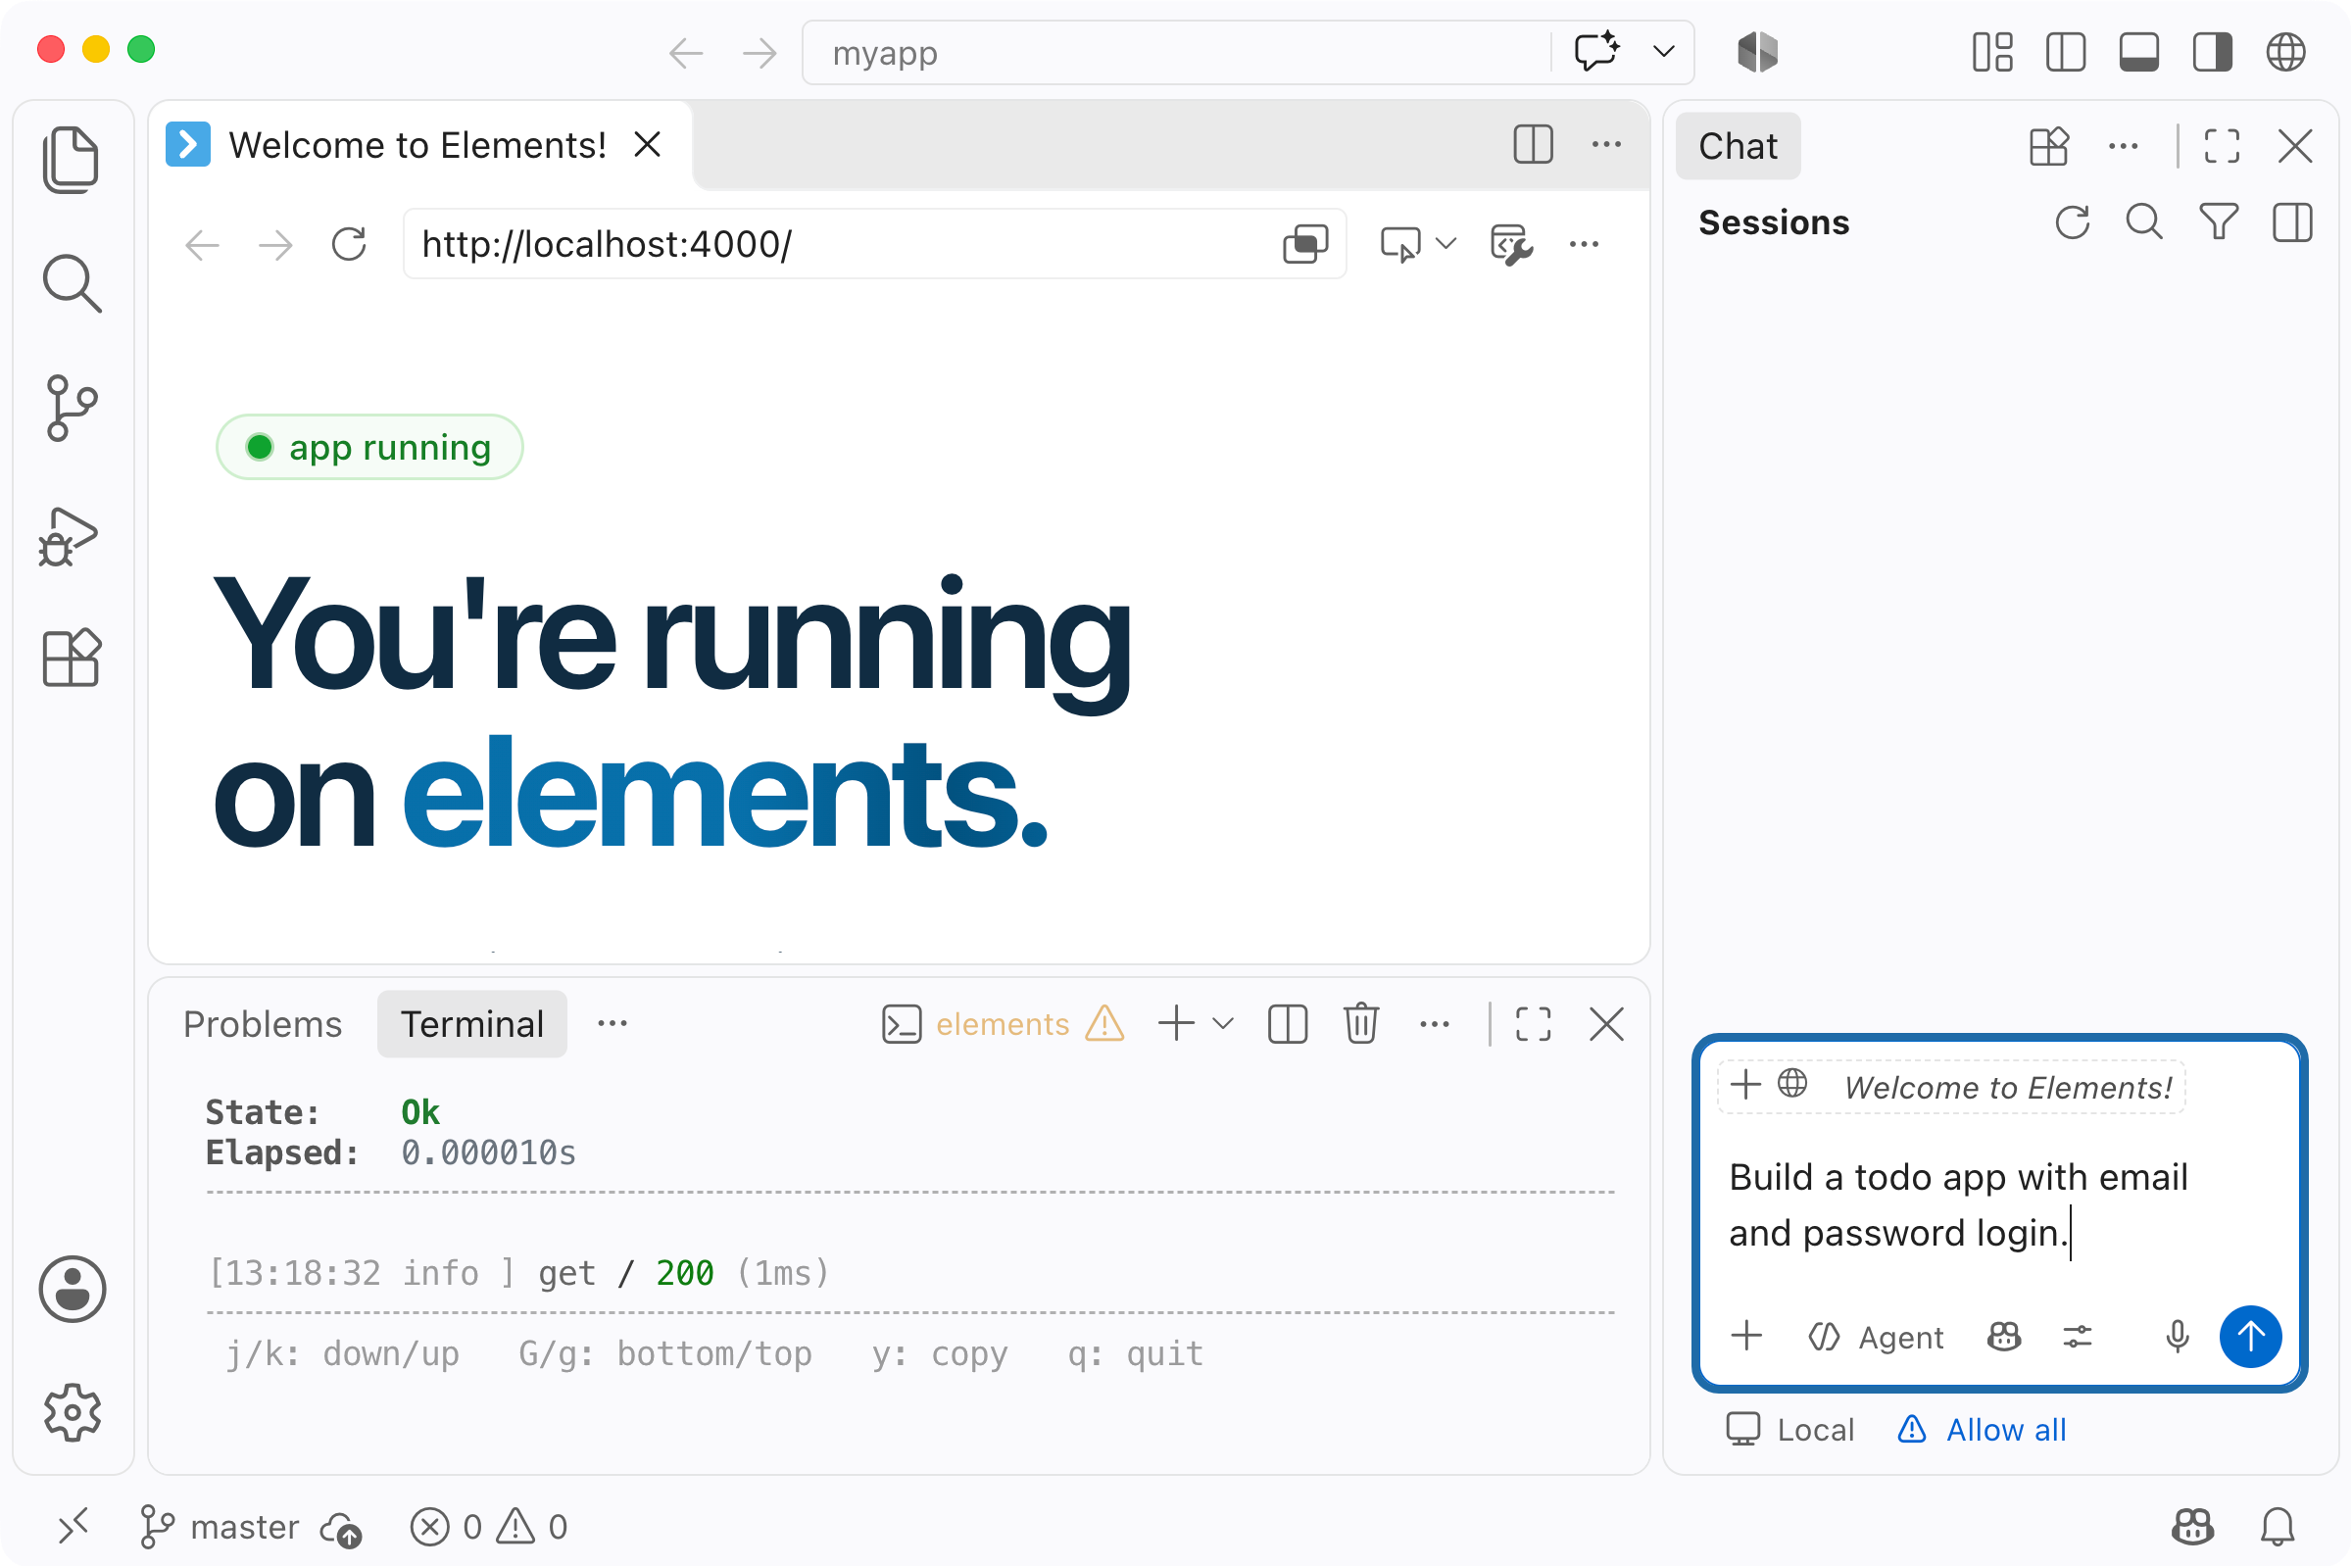Close the terminal panel
This screenshot has height=1568, width=2352.
1607,1024
